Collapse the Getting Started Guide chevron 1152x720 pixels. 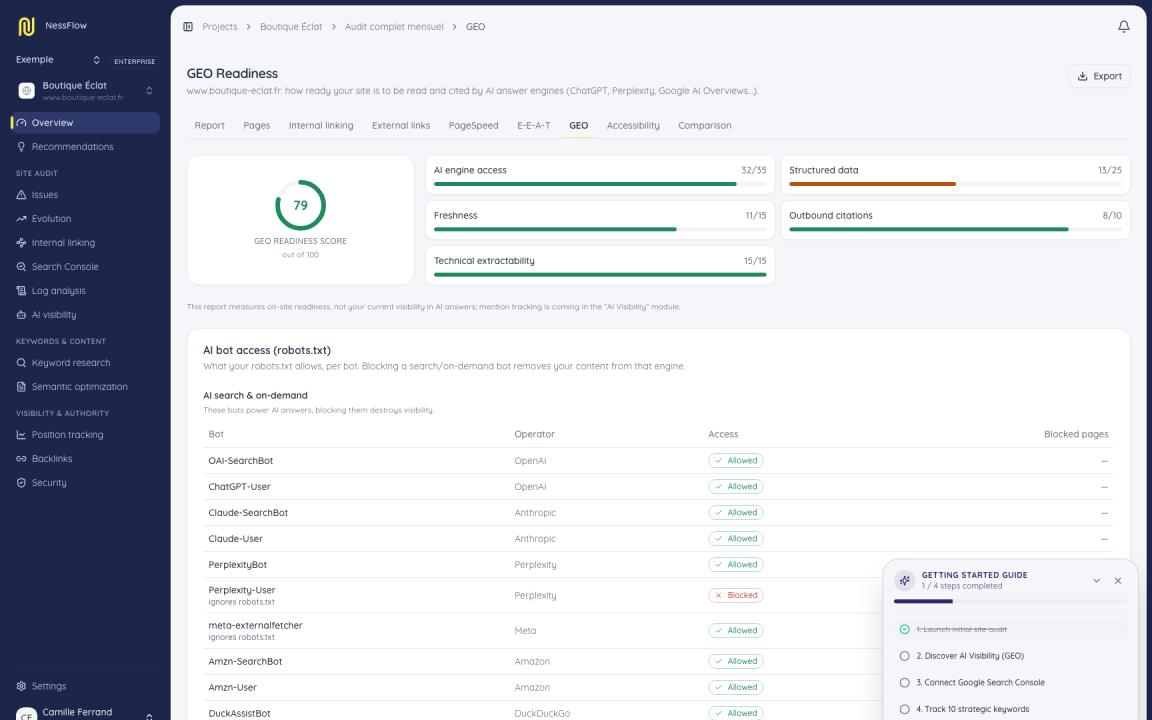tap(1096, 580)
